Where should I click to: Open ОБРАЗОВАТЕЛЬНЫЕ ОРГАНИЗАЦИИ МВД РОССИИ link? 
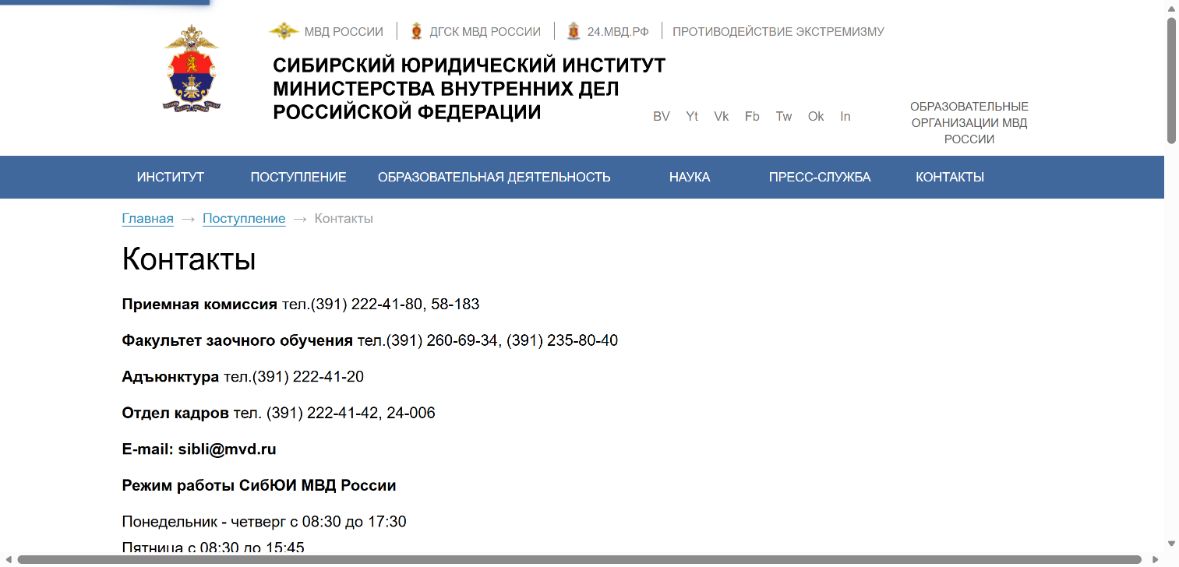coord(969,123)
